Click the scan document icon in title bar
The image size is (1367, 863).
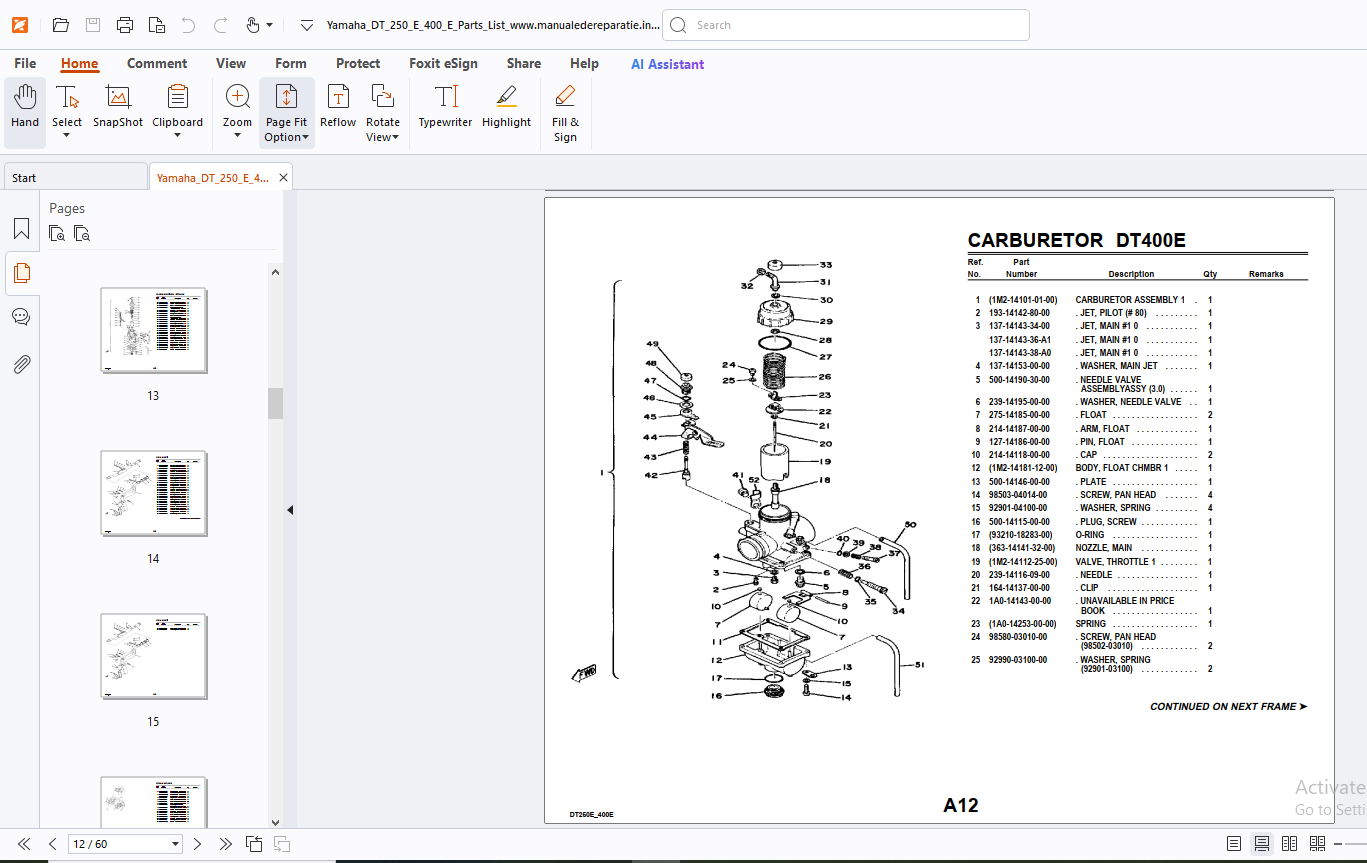pyautogui.click(x=157, y=25)
